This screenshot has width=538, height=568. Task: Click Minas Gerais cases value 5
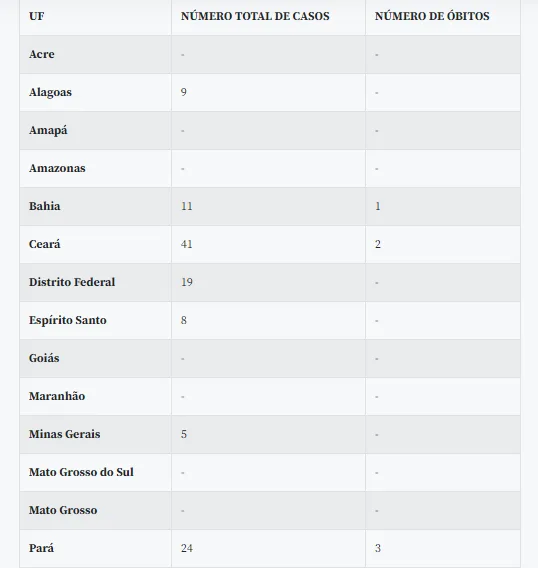(184, 434)
